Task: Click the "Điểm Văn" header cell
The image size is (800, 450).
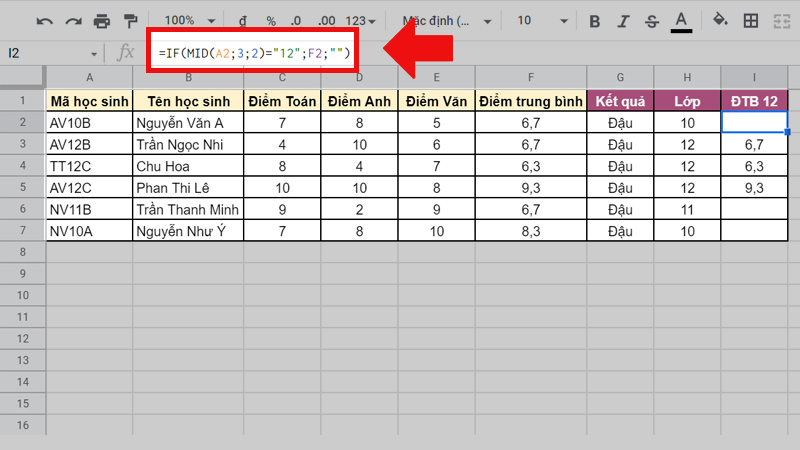Action: pos(436,101)
